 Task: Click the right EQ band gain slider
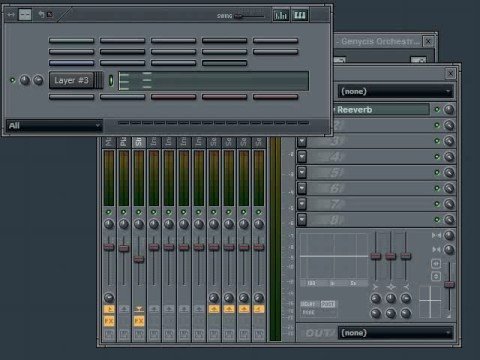click(406, 256)
